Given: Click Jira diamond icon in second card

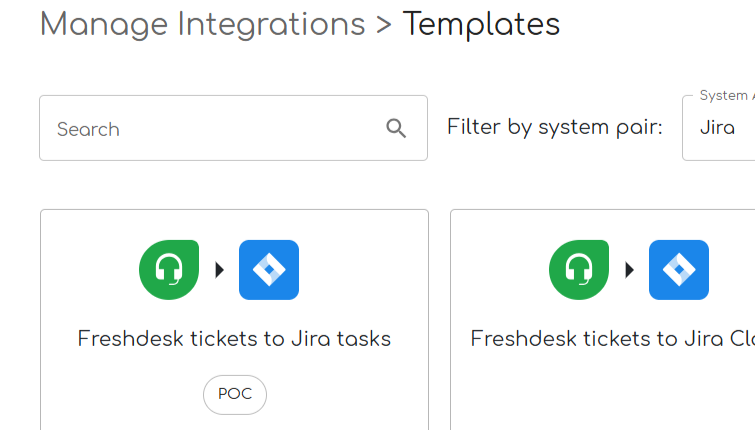Looking at the screenshot, I should [679, 270].
